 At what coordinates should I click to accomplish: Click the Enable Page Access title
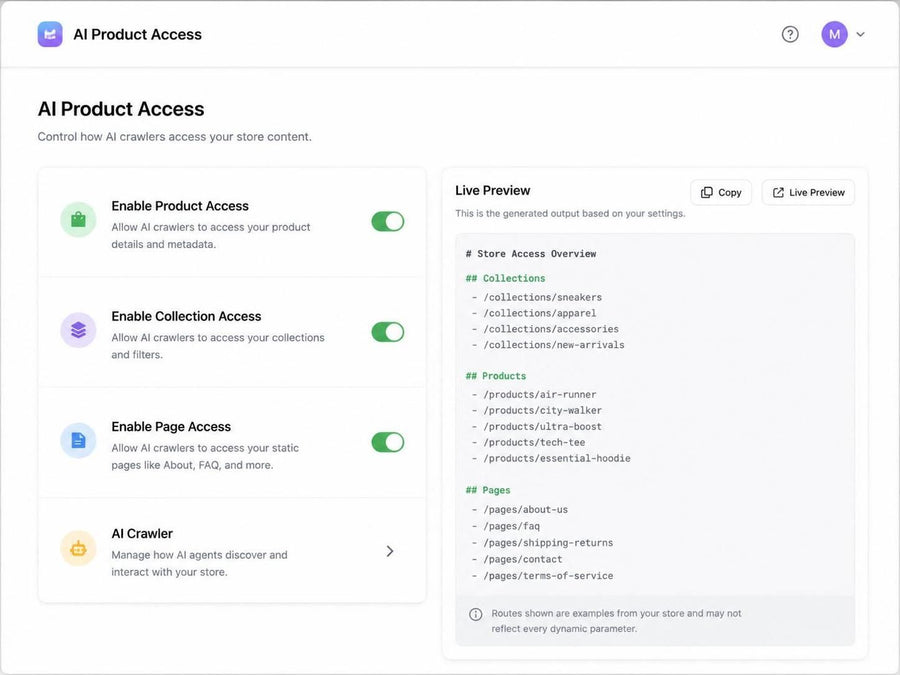171,427
